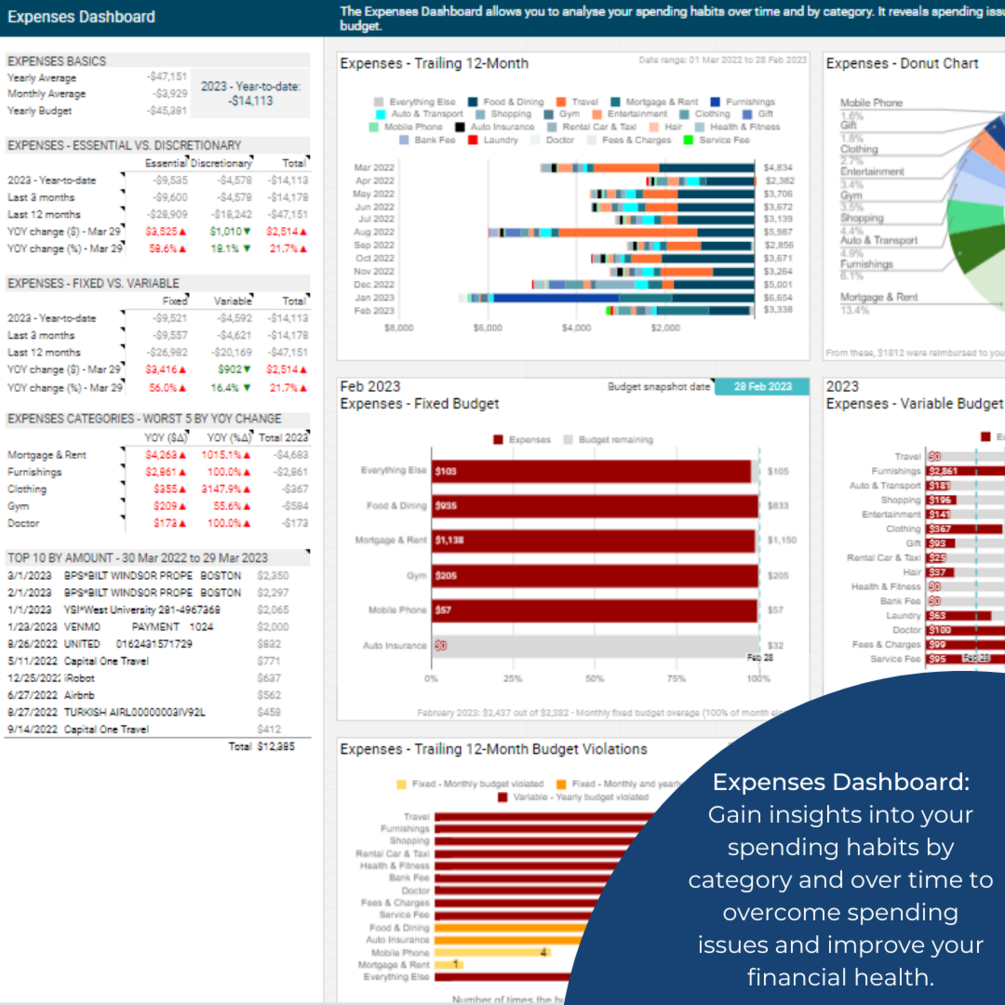Select the Gym row in the Worst 5 table
This screenshot has height=1005, width=1005.
point(158,506)
